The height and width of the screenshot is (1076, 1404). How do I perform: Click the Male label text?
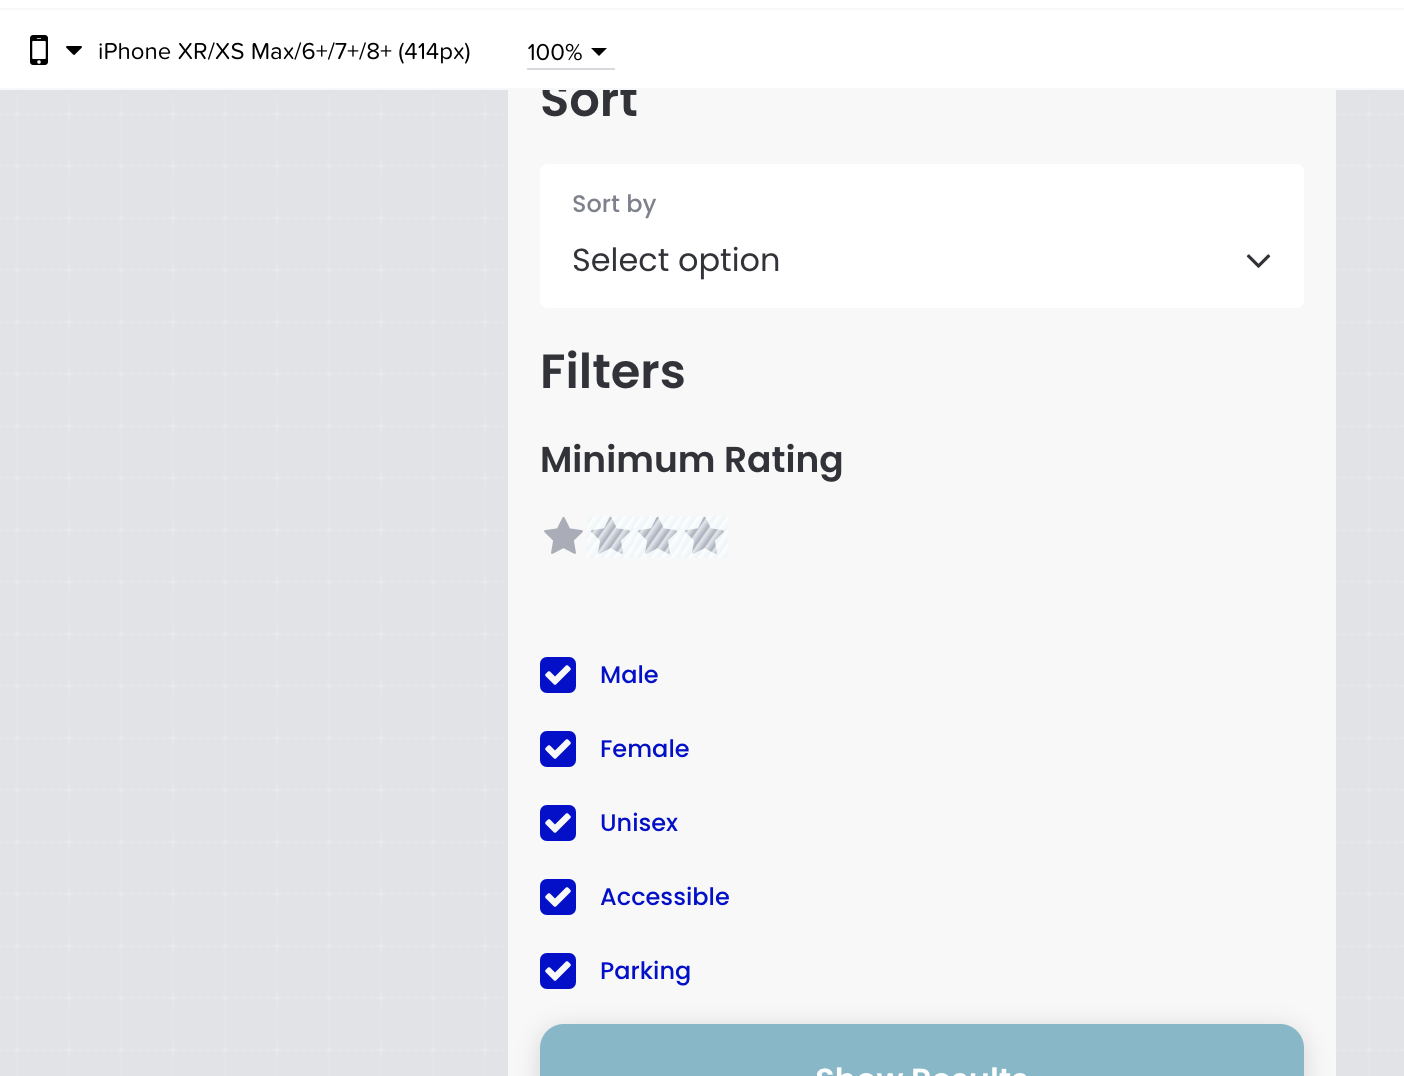tap(629, 675)
